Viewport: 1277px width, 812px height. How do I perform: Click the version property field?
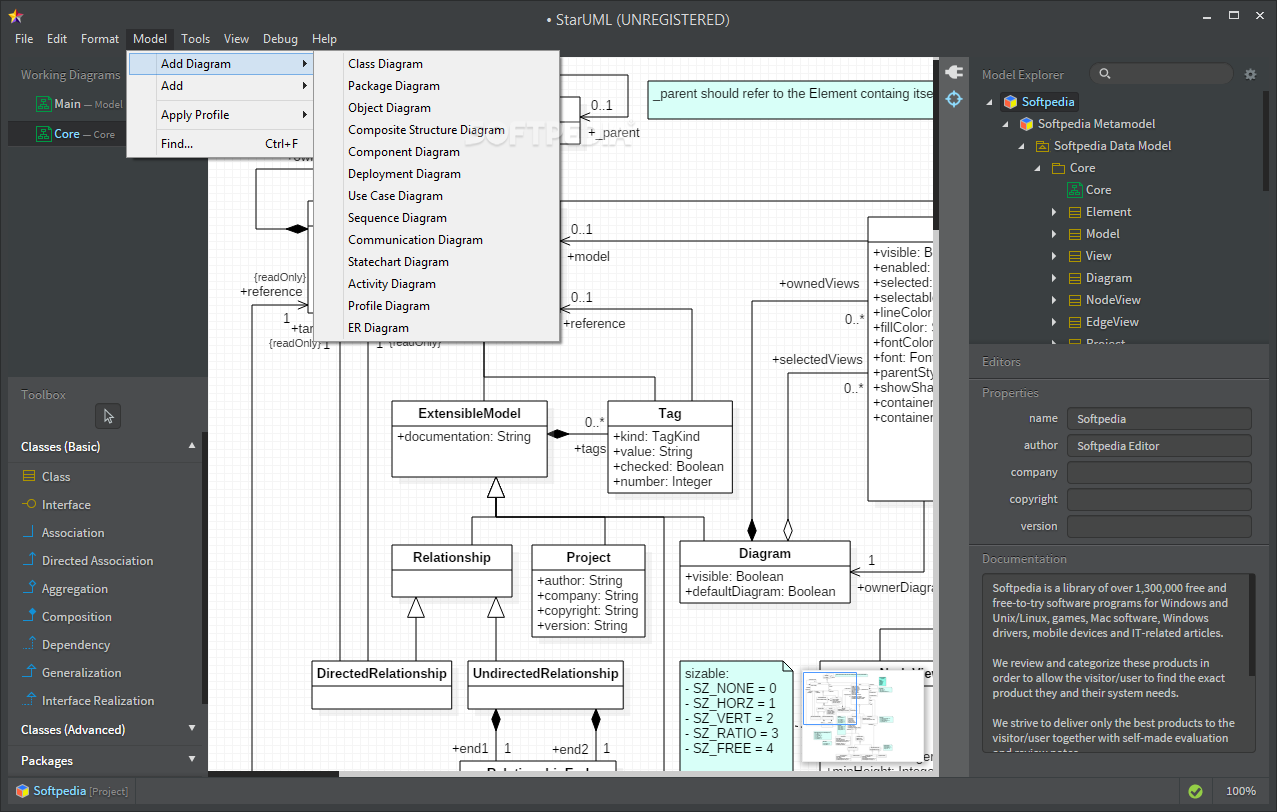point(1159,527)
